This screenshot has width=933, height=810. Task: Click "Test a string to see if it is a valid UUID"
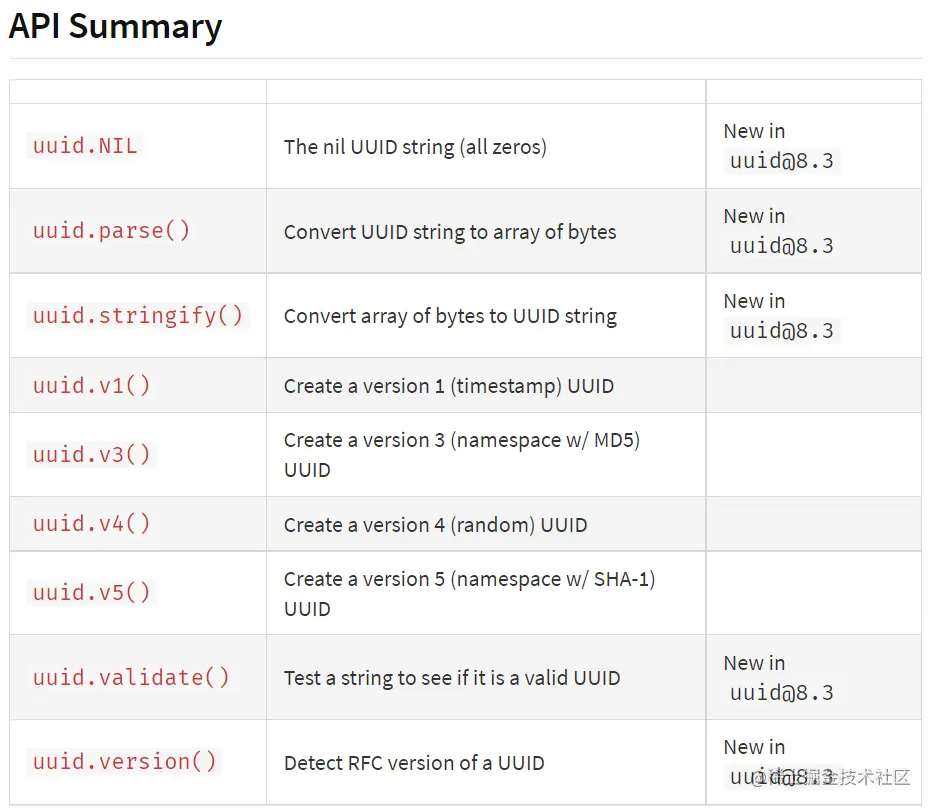tap(452, 678)
